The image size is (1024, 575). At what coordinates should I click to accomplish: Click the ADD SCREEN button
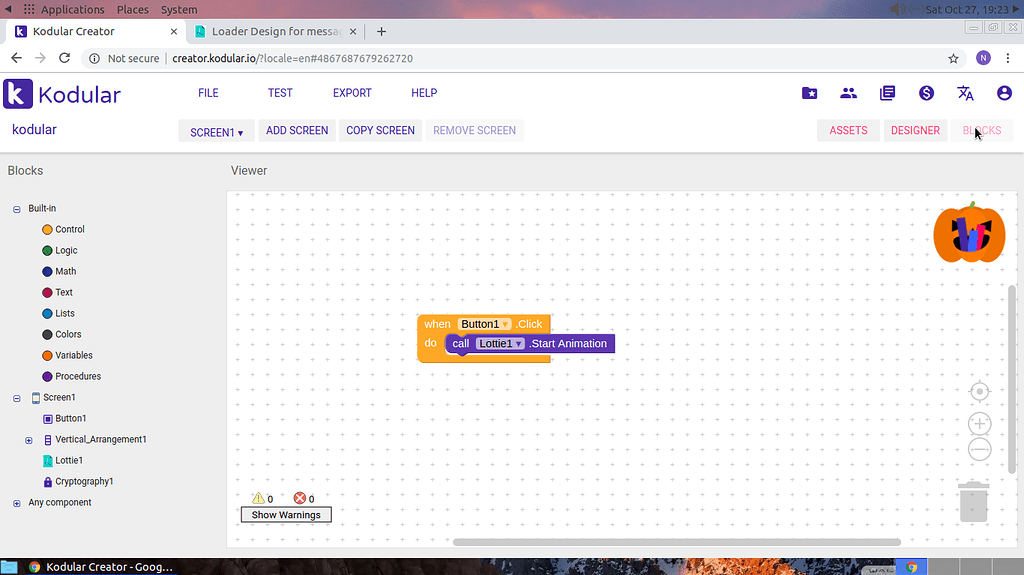coord(297,131)
